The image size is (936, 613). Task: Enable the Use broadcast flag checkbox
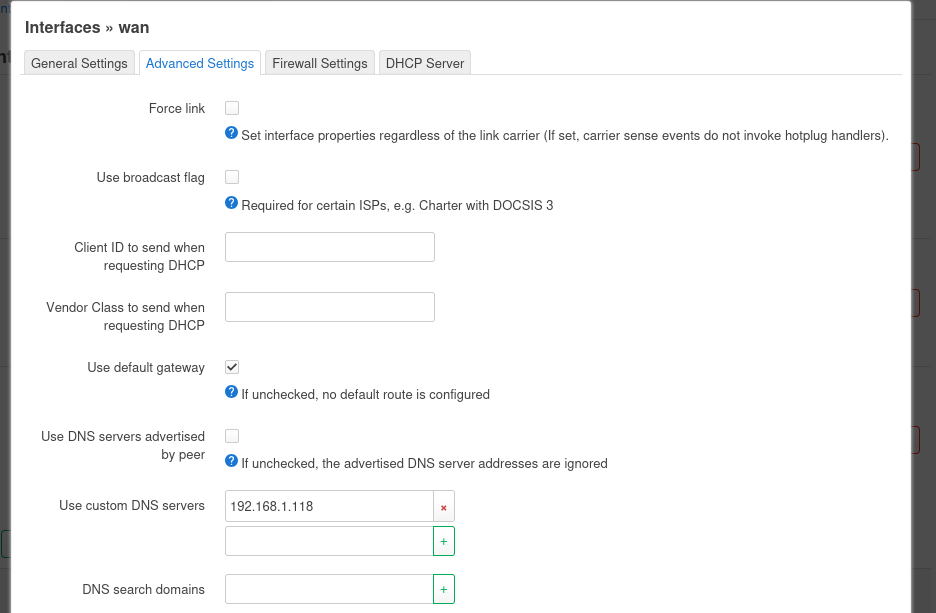232,177
